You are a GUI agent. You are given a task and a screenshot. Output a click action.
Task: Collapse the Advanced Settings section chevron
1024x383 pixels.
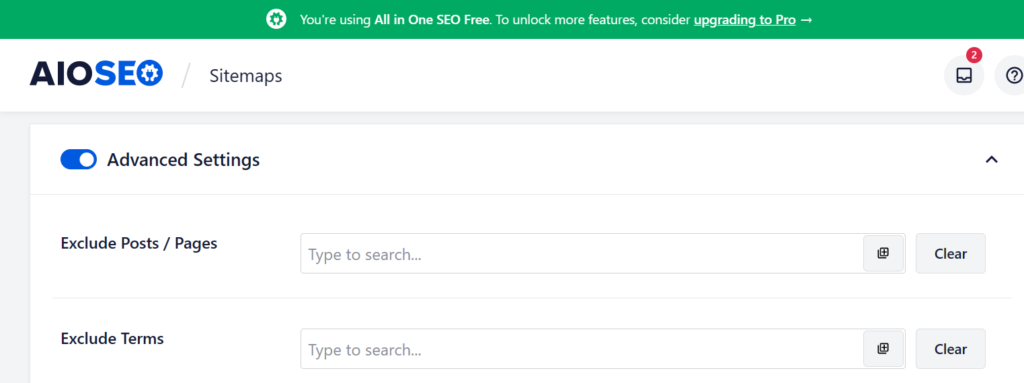pyautogui.click(x=991, y=159)
